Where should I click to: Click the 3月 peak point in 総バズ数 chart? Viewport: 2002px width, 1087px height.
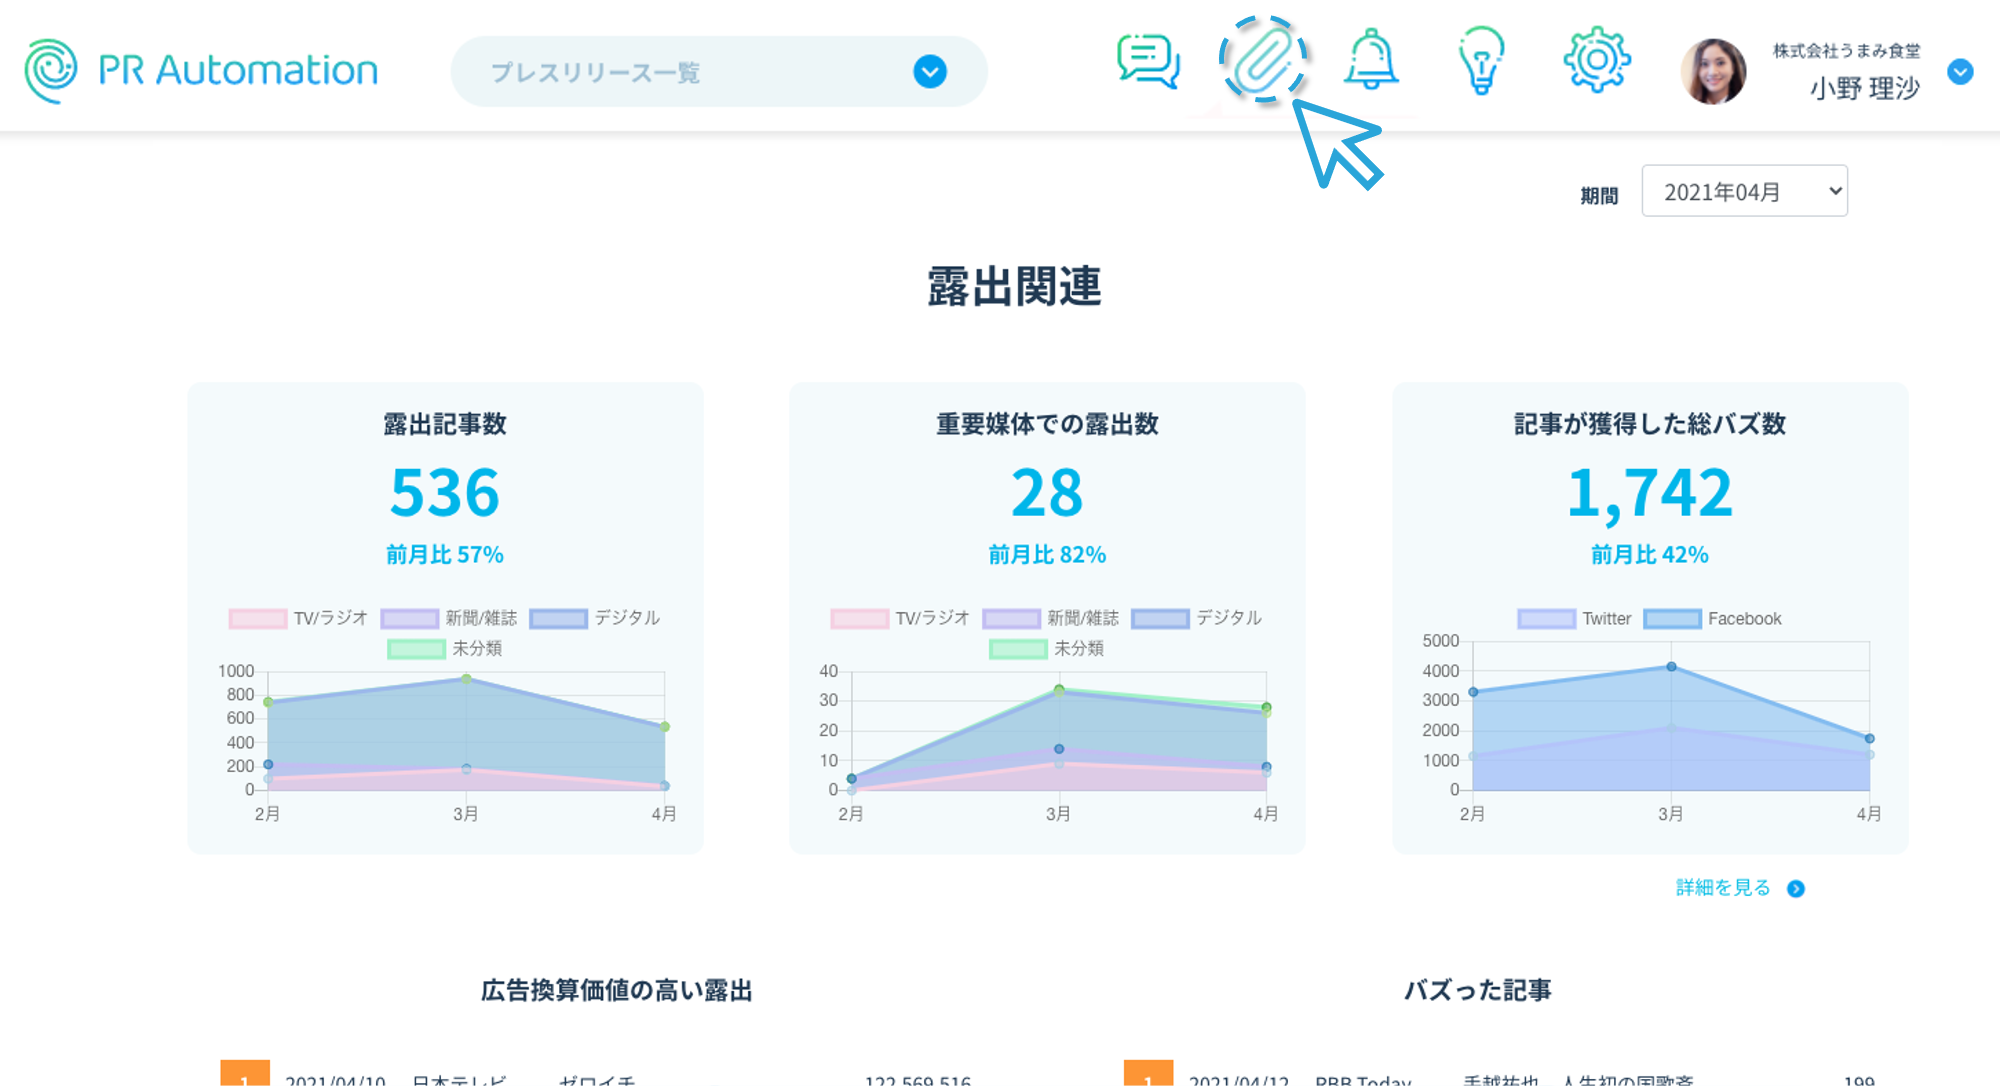(1671, 666)
